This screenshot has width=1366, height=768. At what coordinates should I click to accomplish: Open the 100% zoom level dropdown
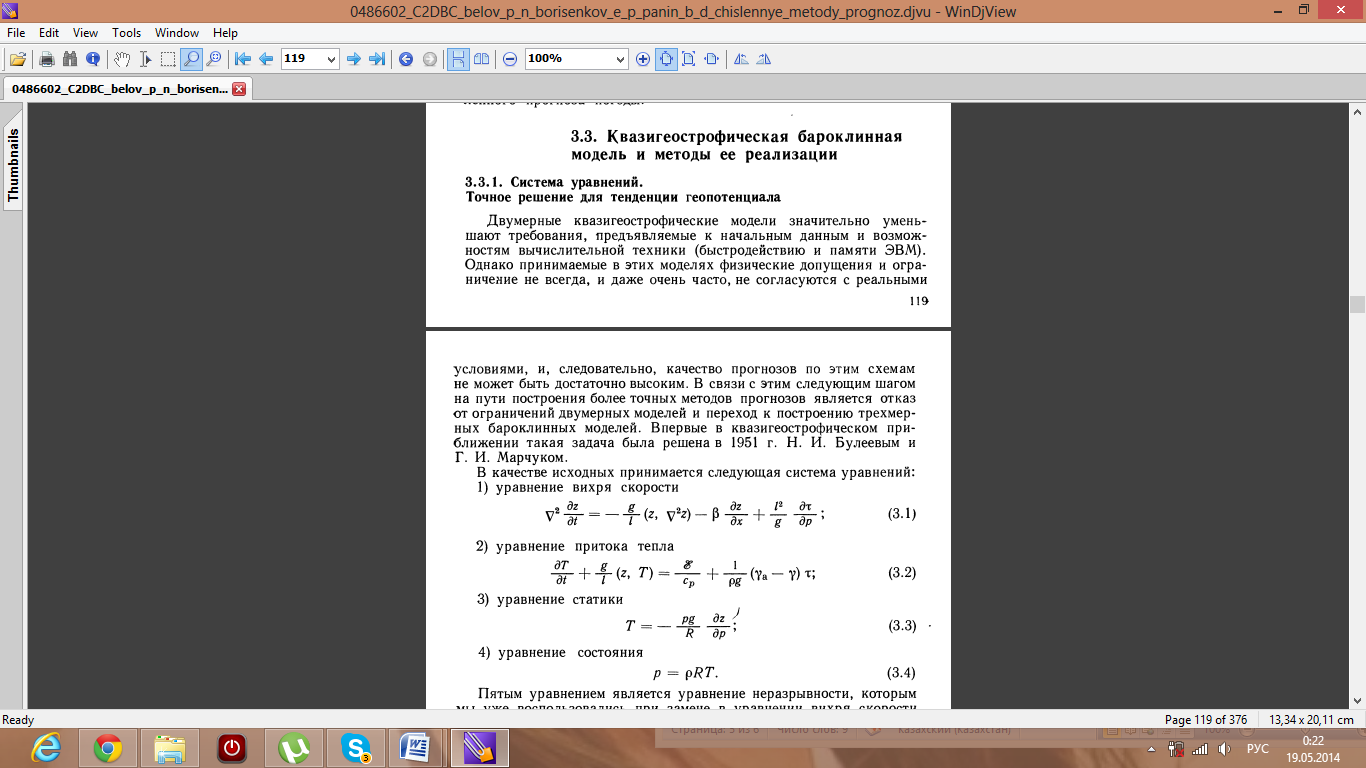(x=619, y=59)
